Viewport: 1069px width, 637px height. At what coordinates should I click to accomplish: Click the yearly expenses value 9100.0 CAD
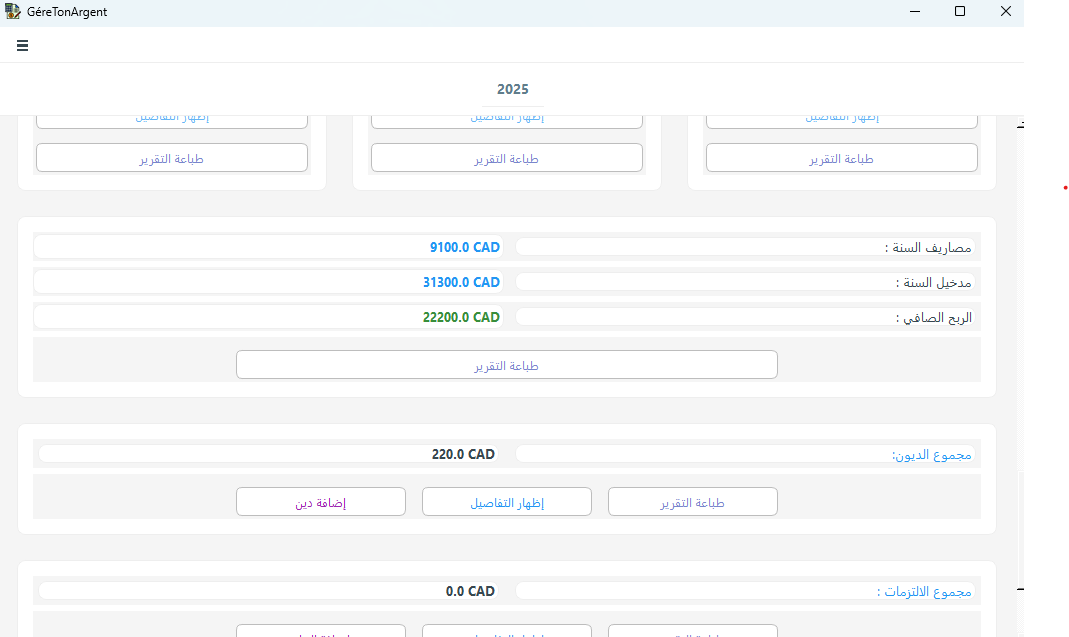tap(268, 247)
